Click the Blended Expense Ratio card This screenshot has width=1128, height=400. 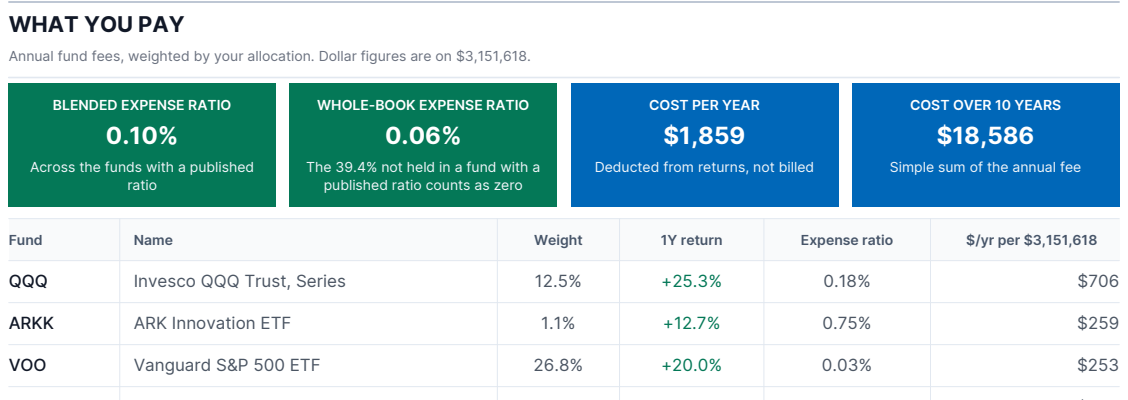click(142, 145)
